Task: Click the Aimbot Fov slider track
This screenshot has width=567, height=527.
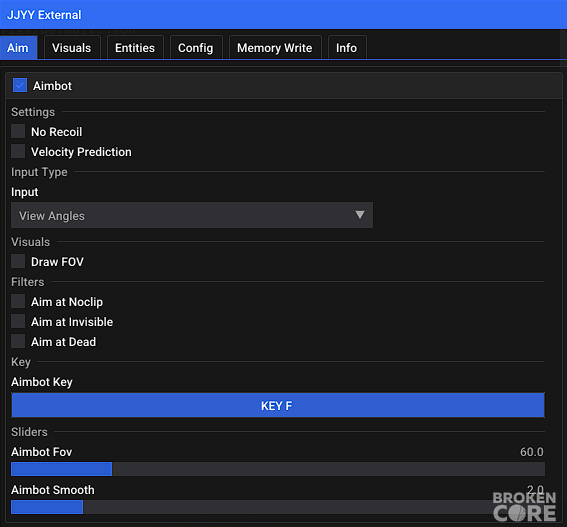Action: 278,469
